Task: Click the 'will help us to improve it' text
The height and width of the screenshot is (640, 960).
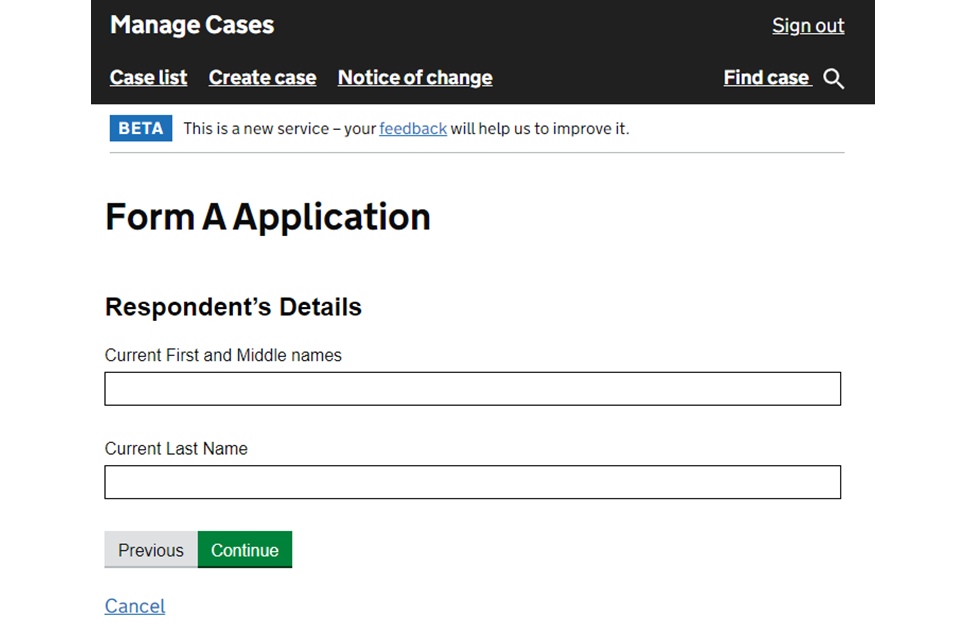Action: pos(539,129)
